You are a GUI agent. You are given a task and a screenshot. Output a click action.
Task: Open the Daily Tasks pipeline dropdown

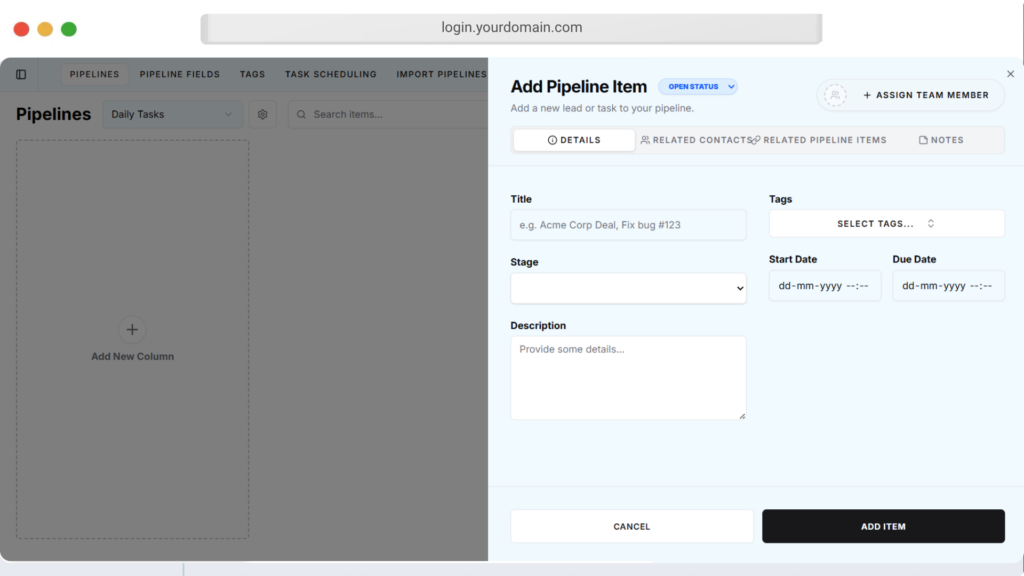pyautogui.click(x=172, y=114)
